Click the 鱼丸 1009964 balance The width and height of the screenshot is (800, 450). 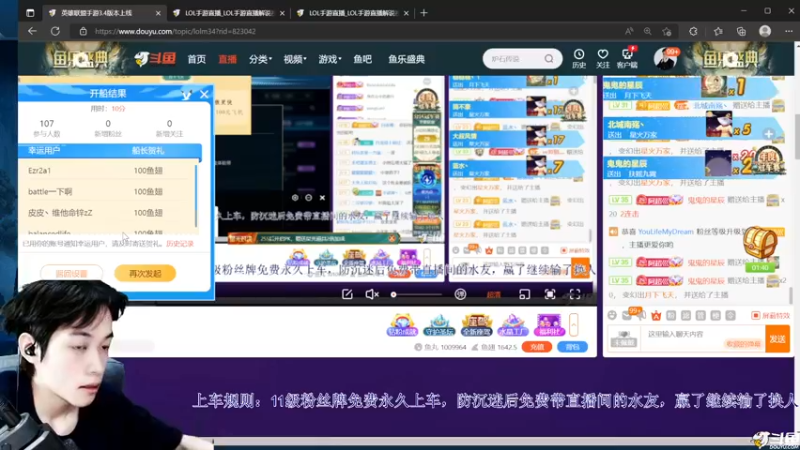[x=440, y=347]
